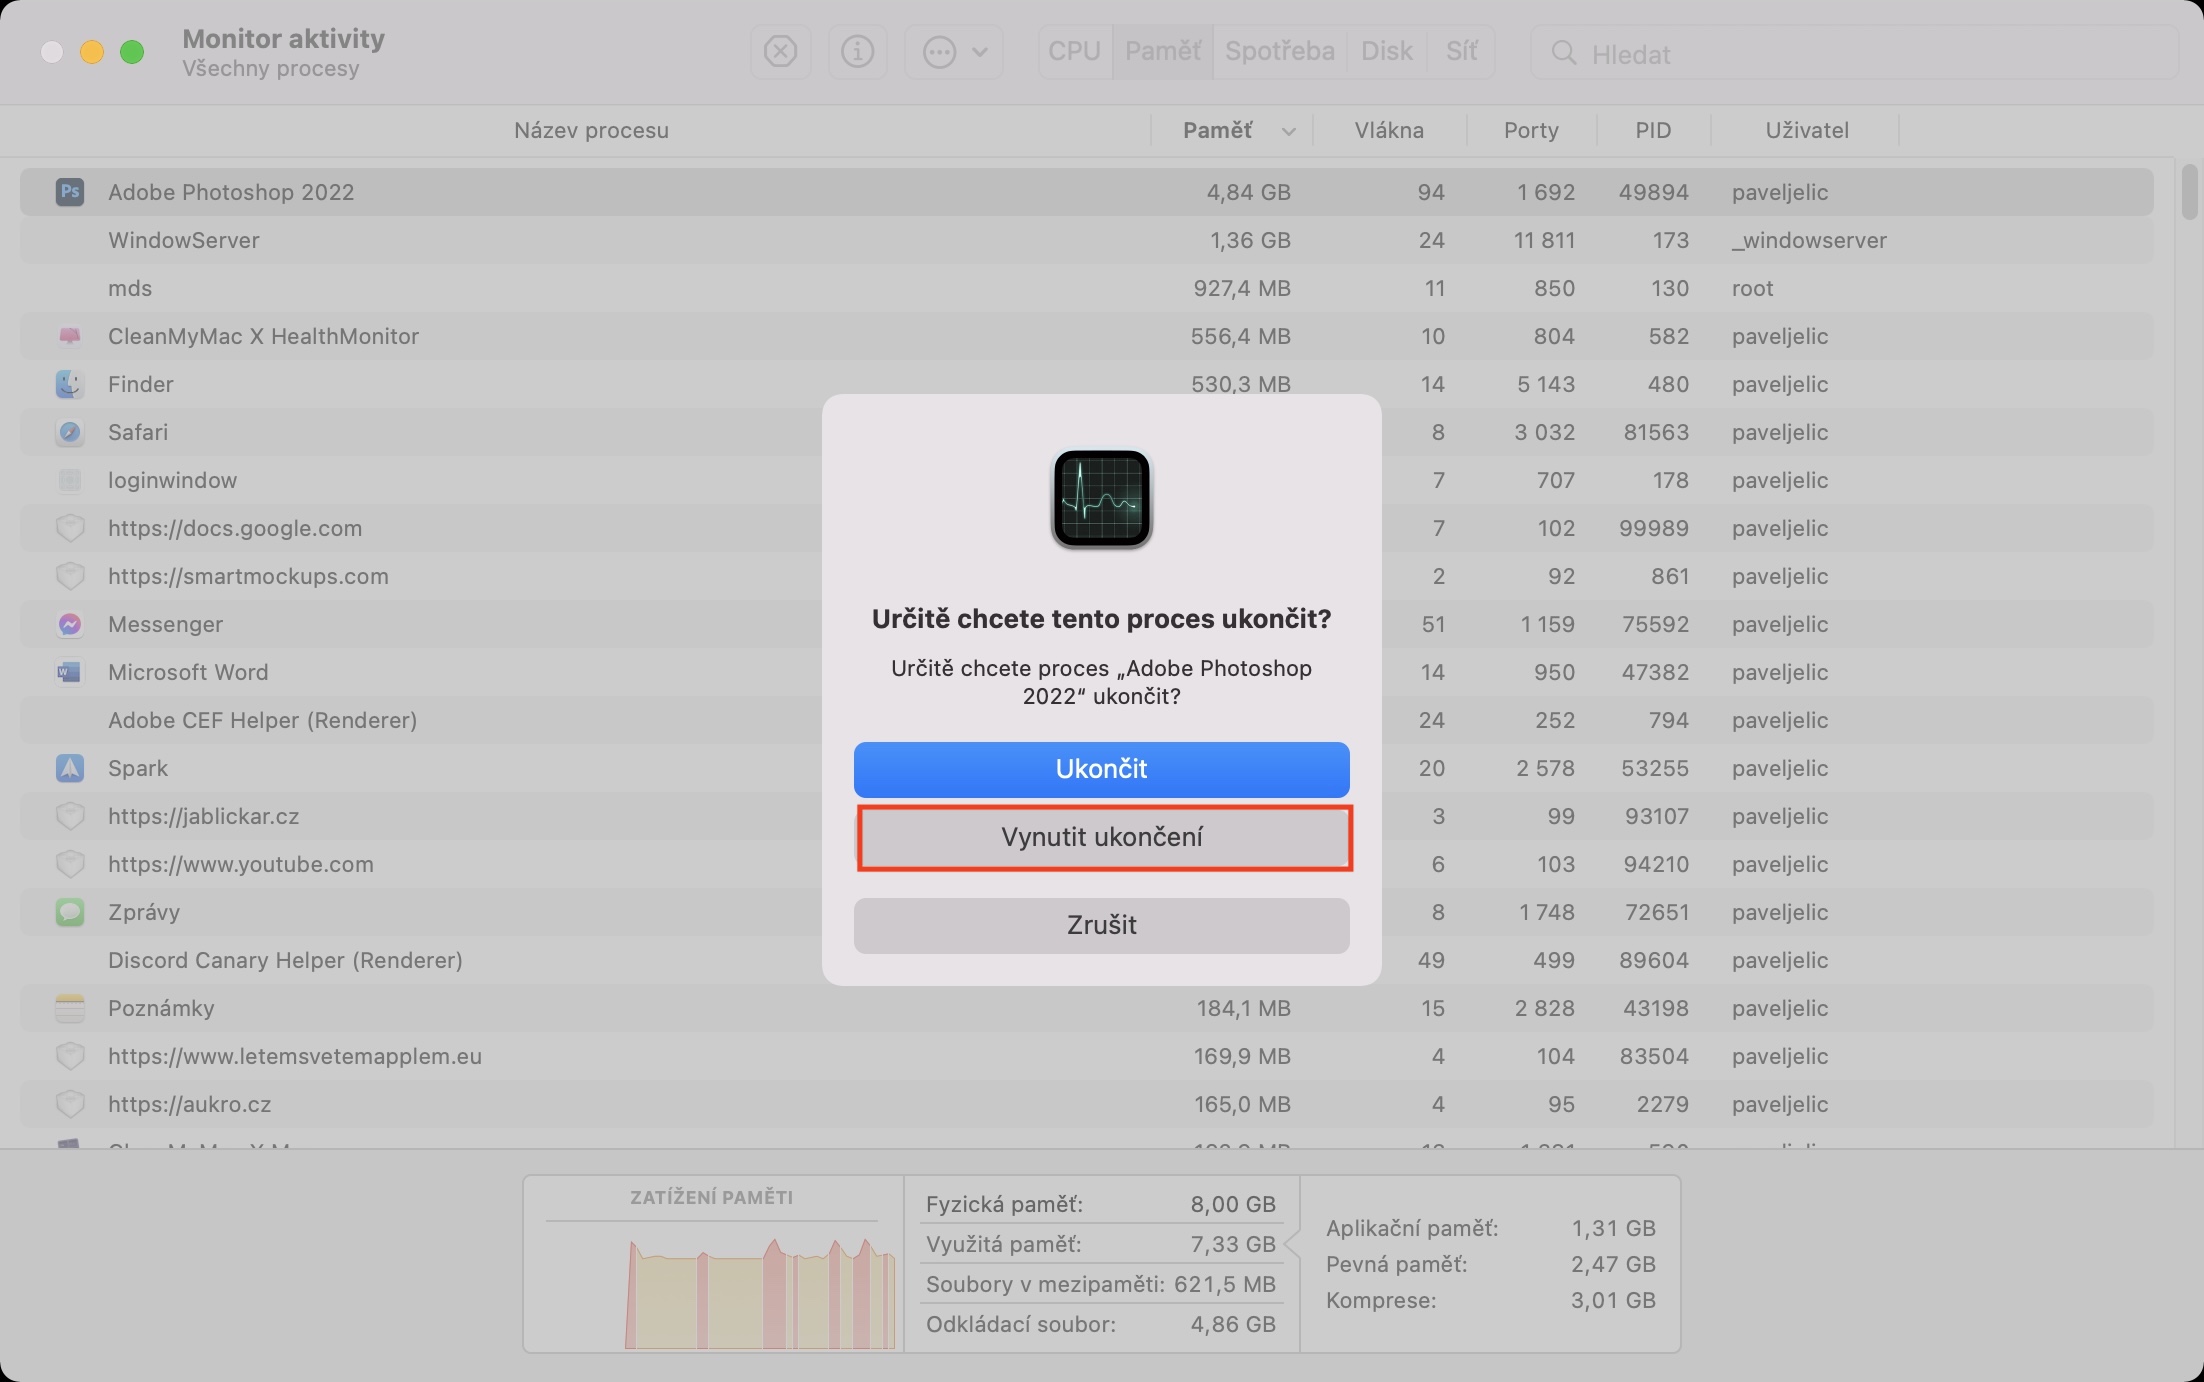2204x1382 pixels.
Task: Click the Spark mail app icon
Action: click(69, 768)
